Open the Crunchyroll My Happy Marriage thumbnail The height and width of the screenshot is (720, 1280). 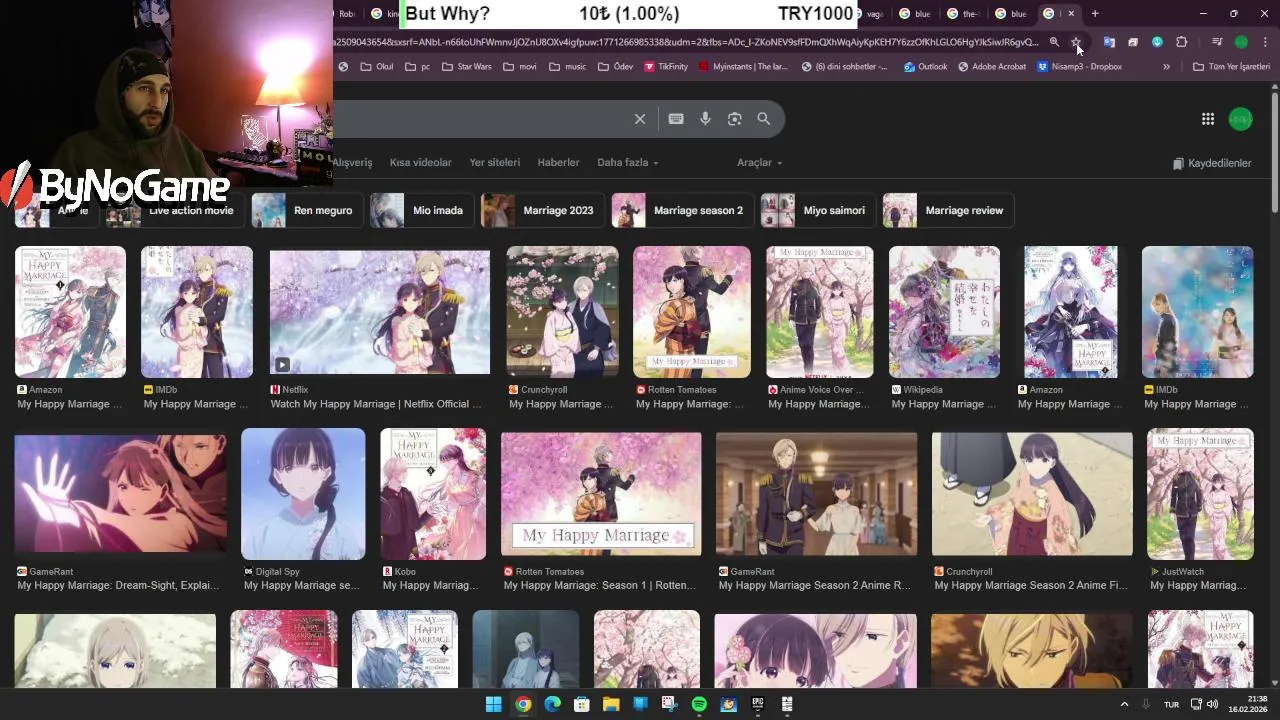click(x=562, y=312)
